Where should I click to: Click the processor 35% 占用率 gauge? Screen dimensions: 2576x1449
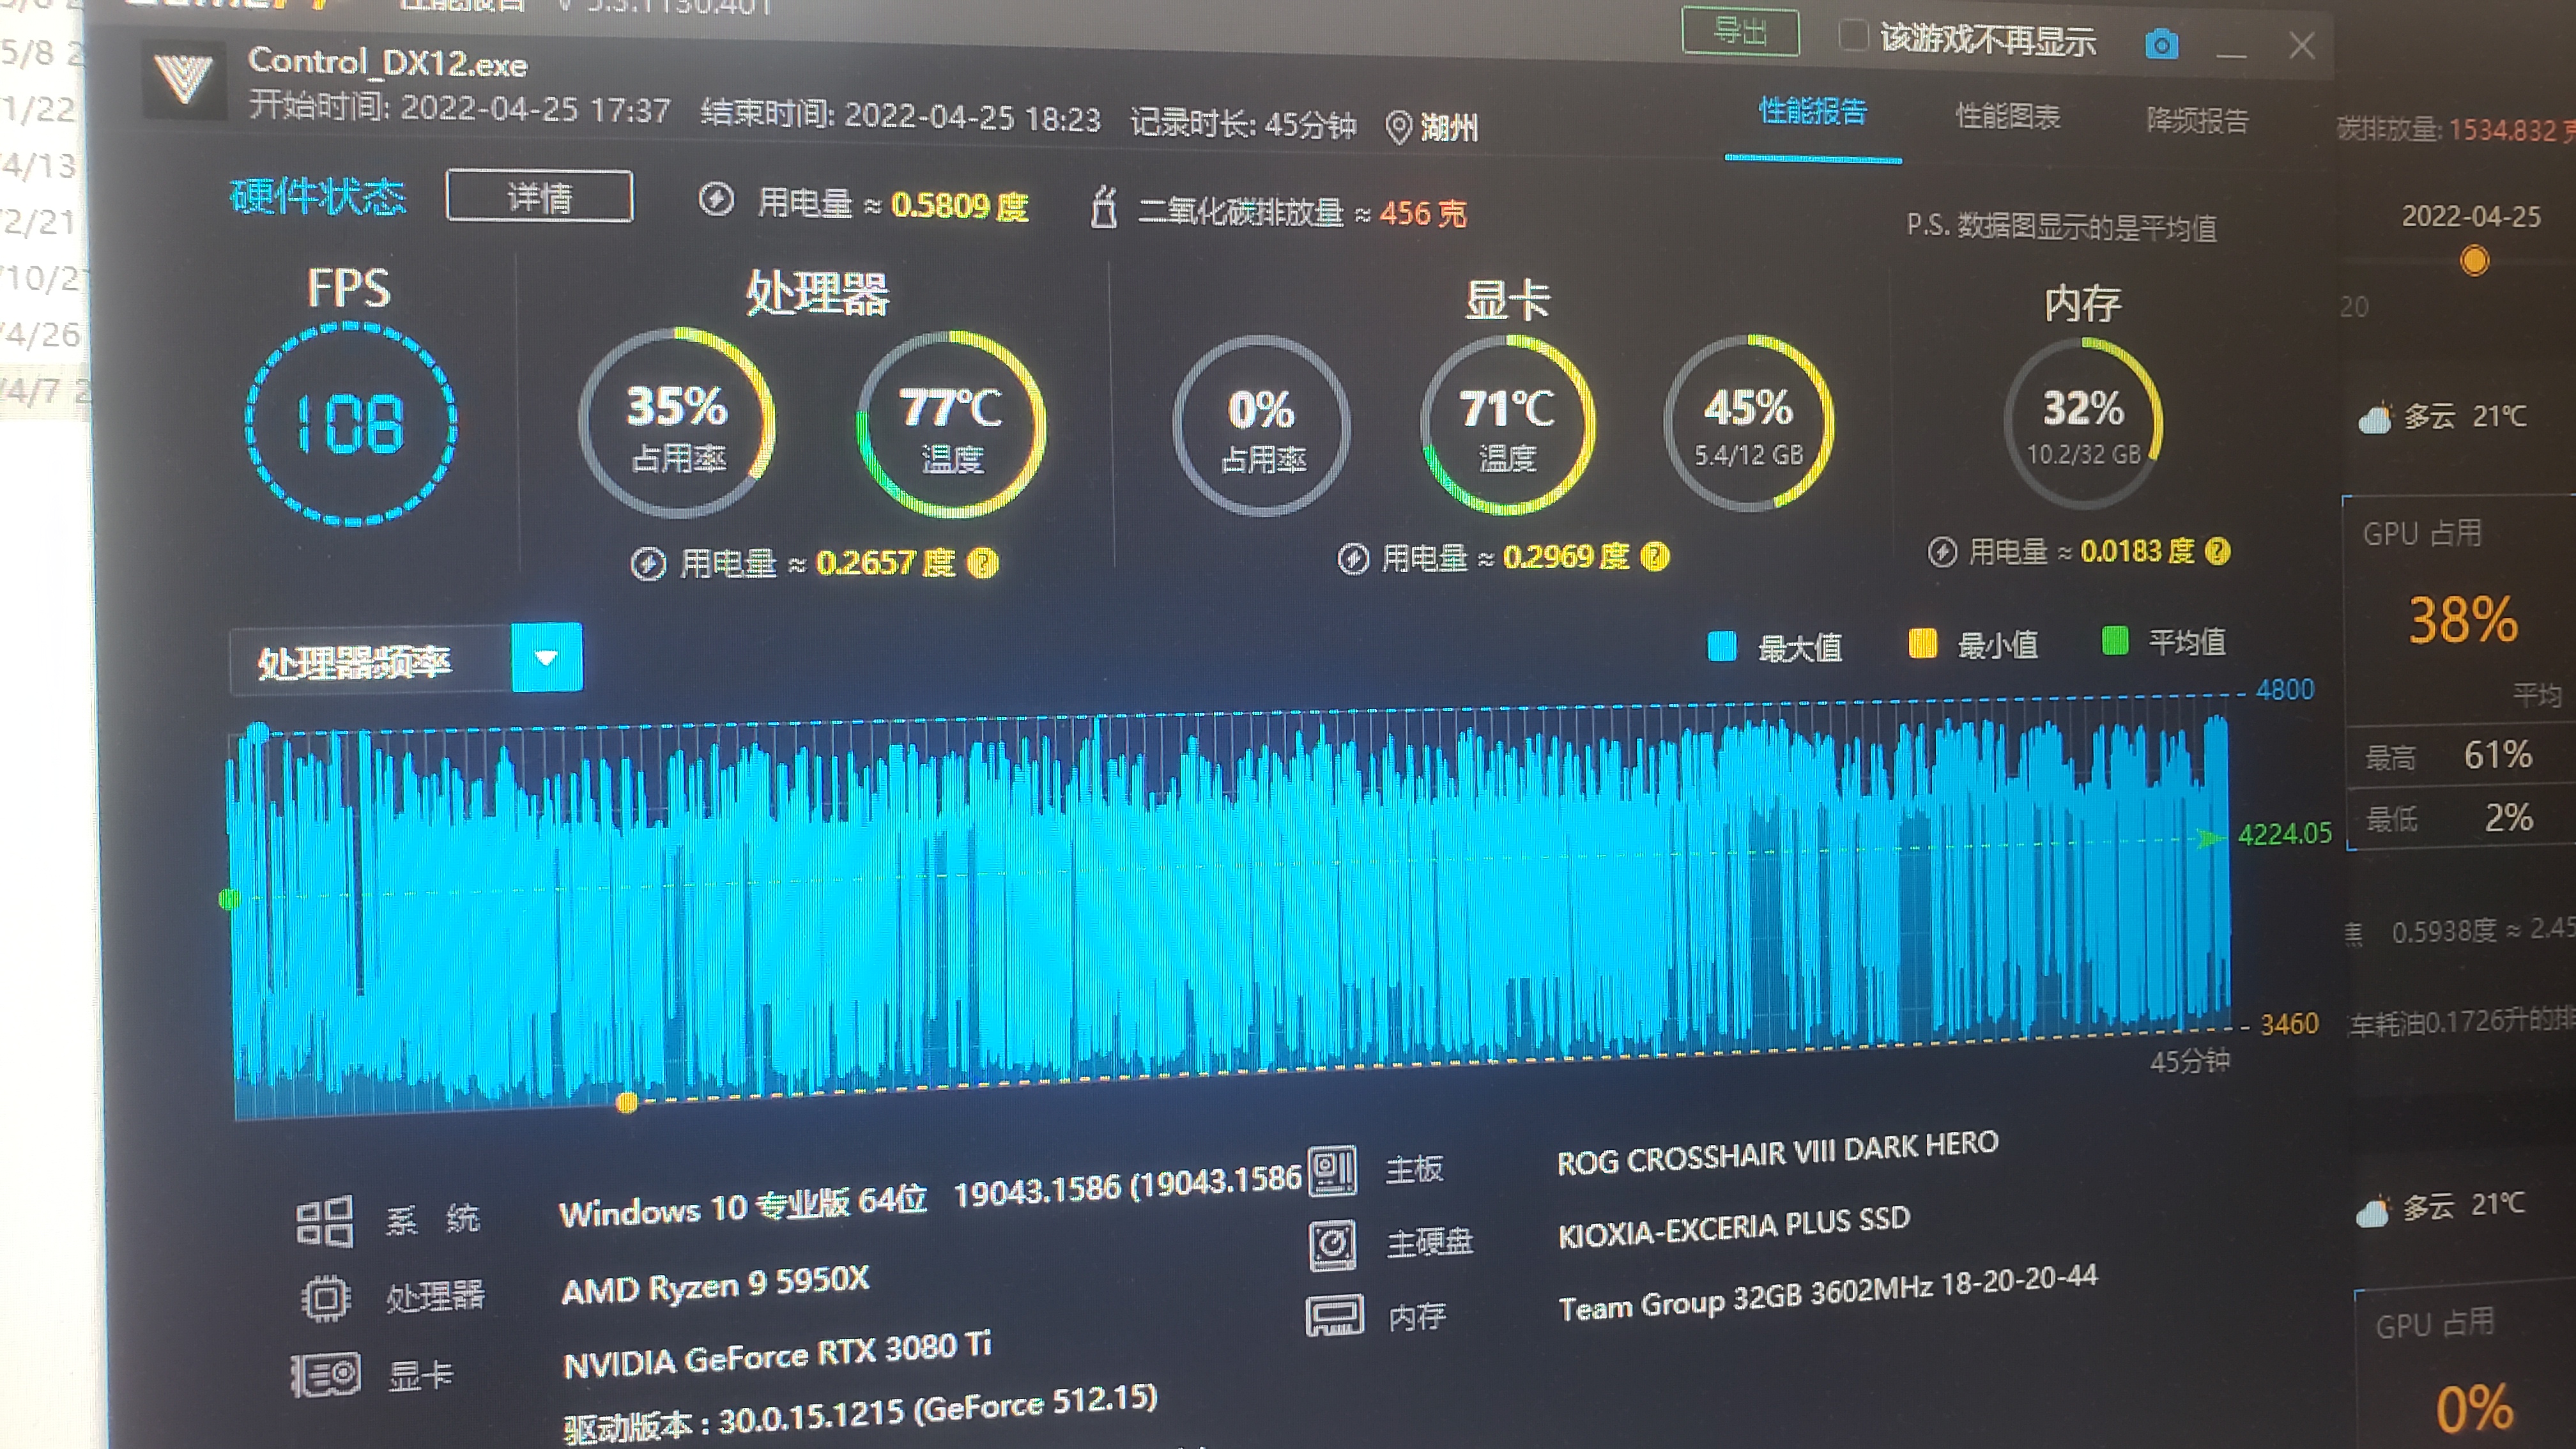pyautogui.click(x=677, y=423)
